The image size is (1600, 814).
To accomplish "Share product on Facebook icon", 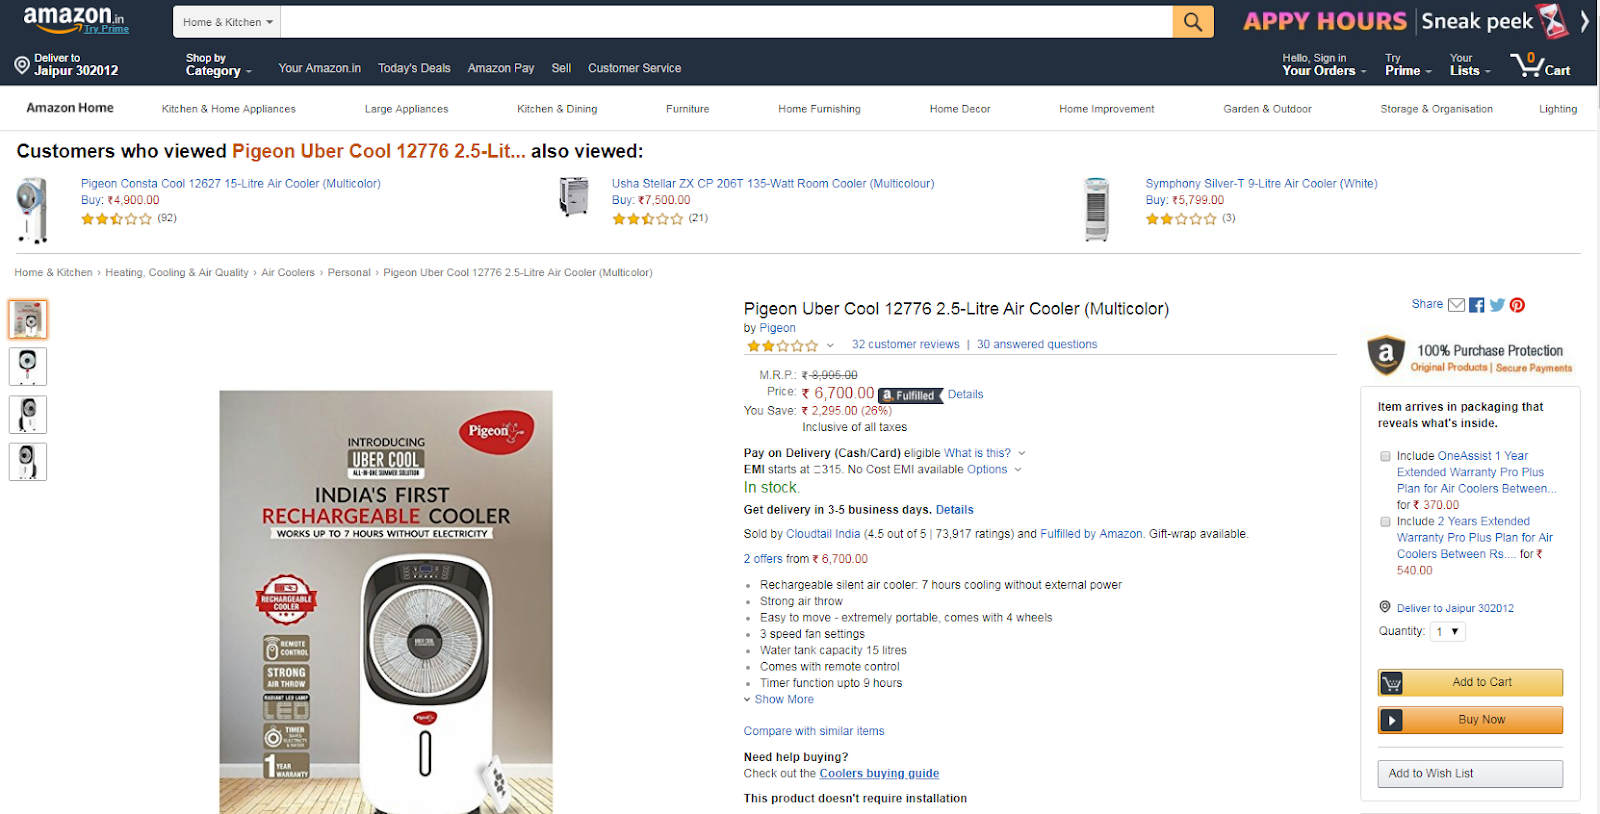I will pos(1476,305).
